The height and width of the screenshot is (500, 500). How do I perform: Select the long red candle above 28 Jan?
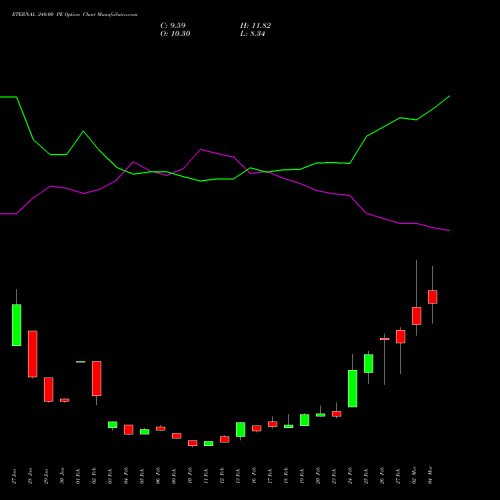33,354
